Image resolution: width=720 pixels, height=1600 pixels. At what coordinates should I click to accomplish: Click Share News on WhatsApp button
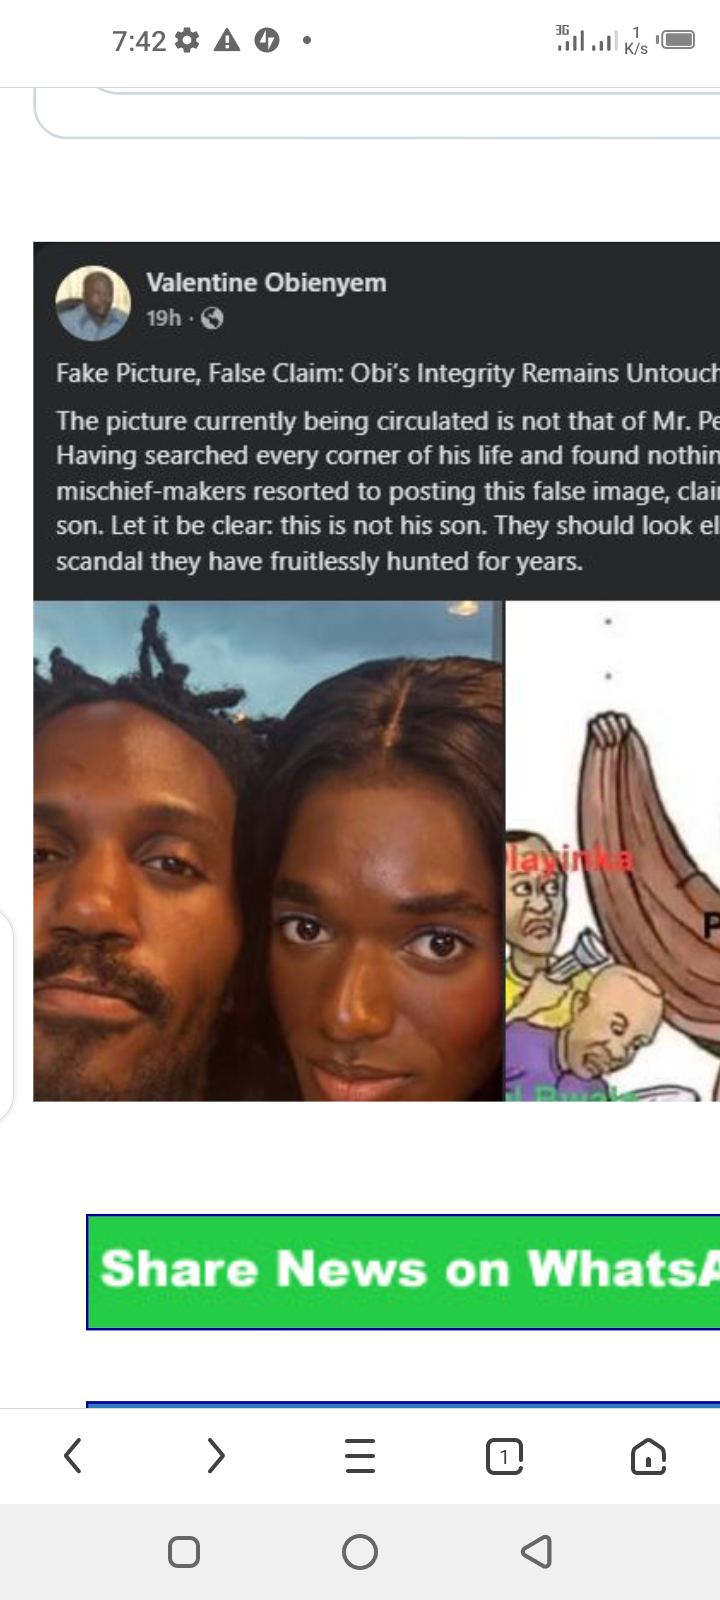tap(403, 1272)
